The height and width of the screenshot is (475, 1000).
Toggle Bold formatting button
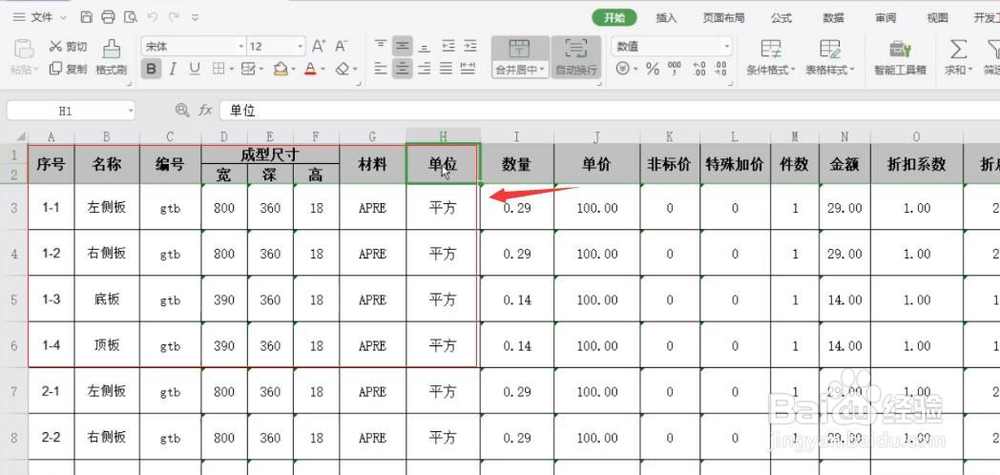pos(151,68)
